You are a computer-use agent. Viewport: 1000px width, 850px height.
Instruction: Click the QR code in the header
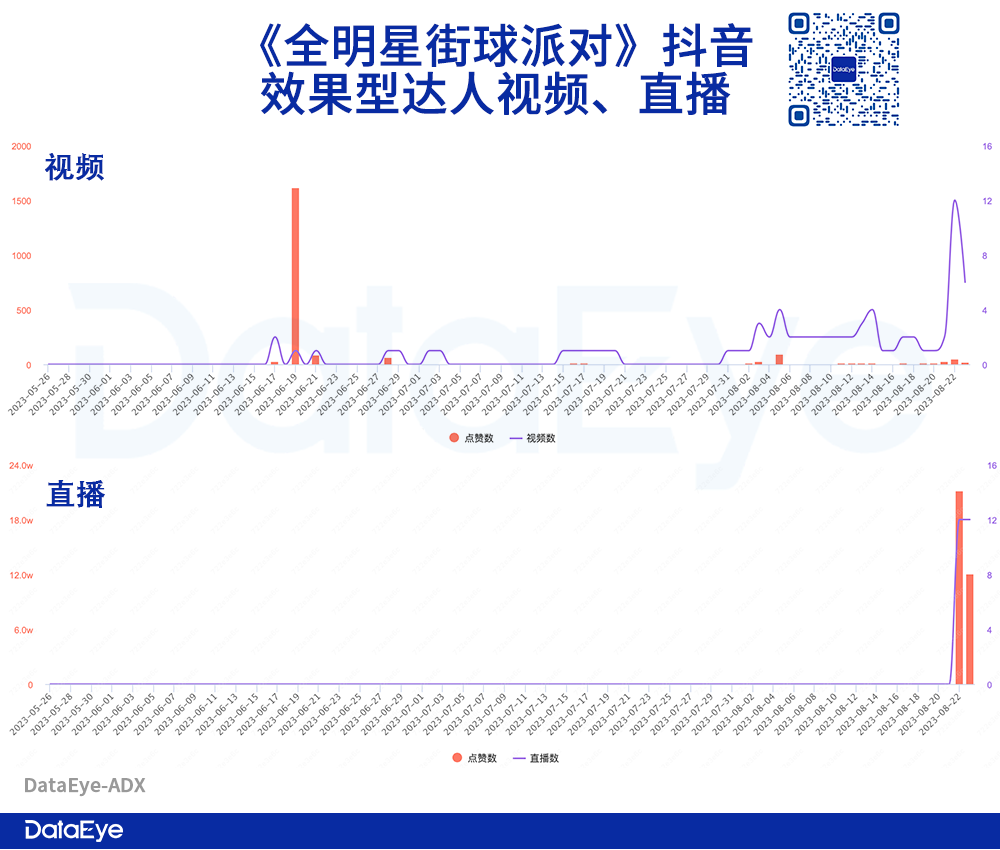[843, 69]
